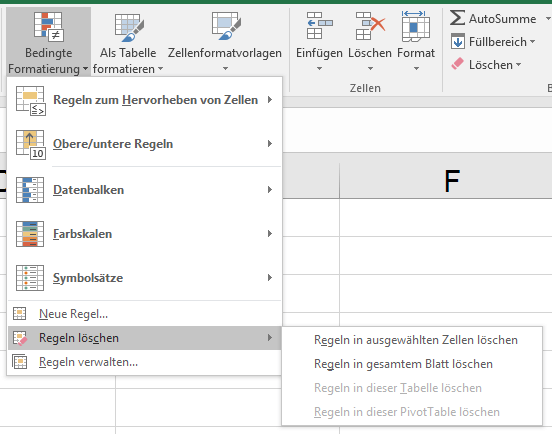The image size is (552, 434).
Task: Click the Format cells icon
Action: (x=416, y=25)
